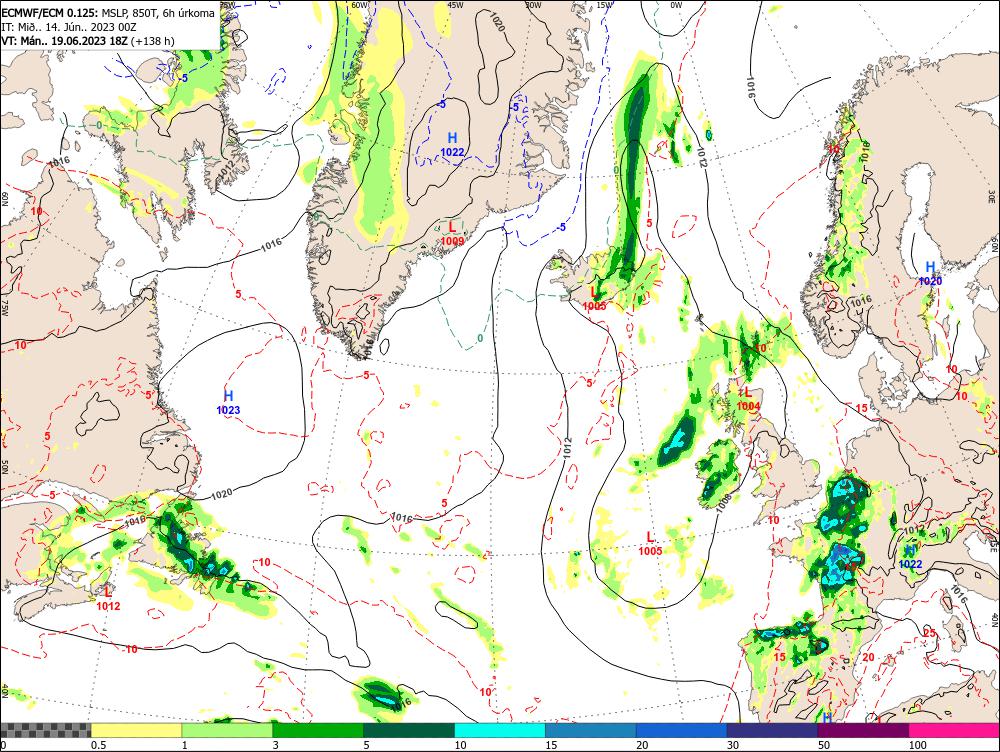
Task: Click the purple 50–100 legend swatch
Action: pos(864,730)
